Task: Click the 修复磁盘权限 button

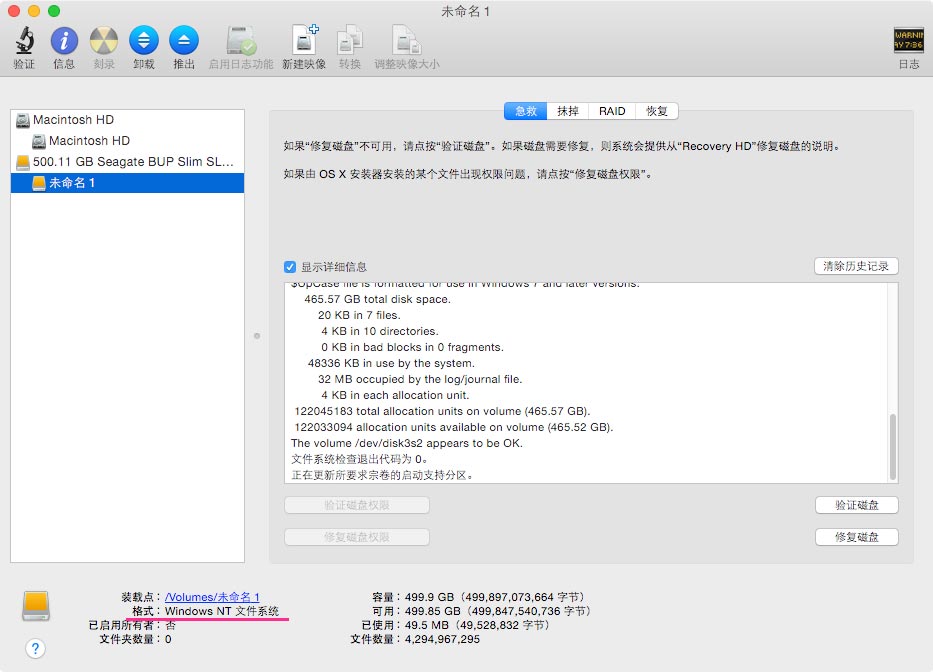Action: [357, 537]
